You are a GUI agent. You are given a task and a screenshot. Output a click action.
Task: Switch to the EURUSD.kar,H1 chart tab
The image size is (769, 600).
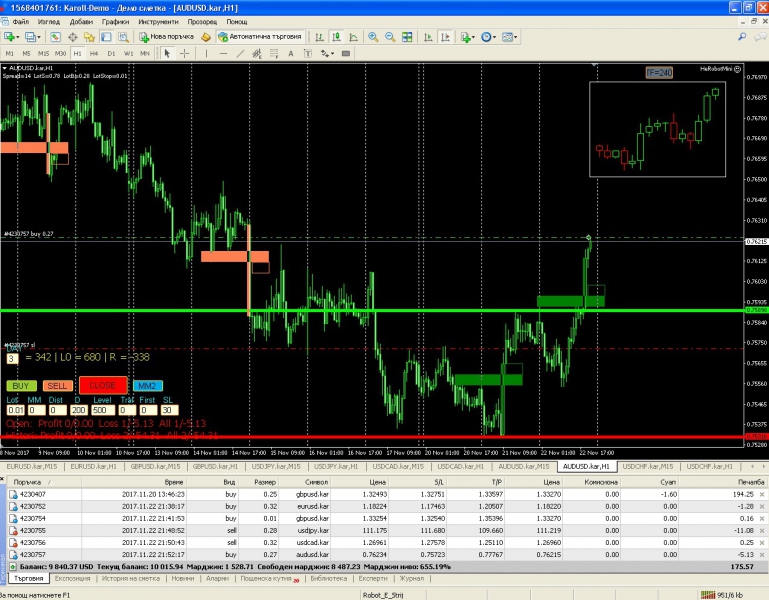(x=94, y=466)
